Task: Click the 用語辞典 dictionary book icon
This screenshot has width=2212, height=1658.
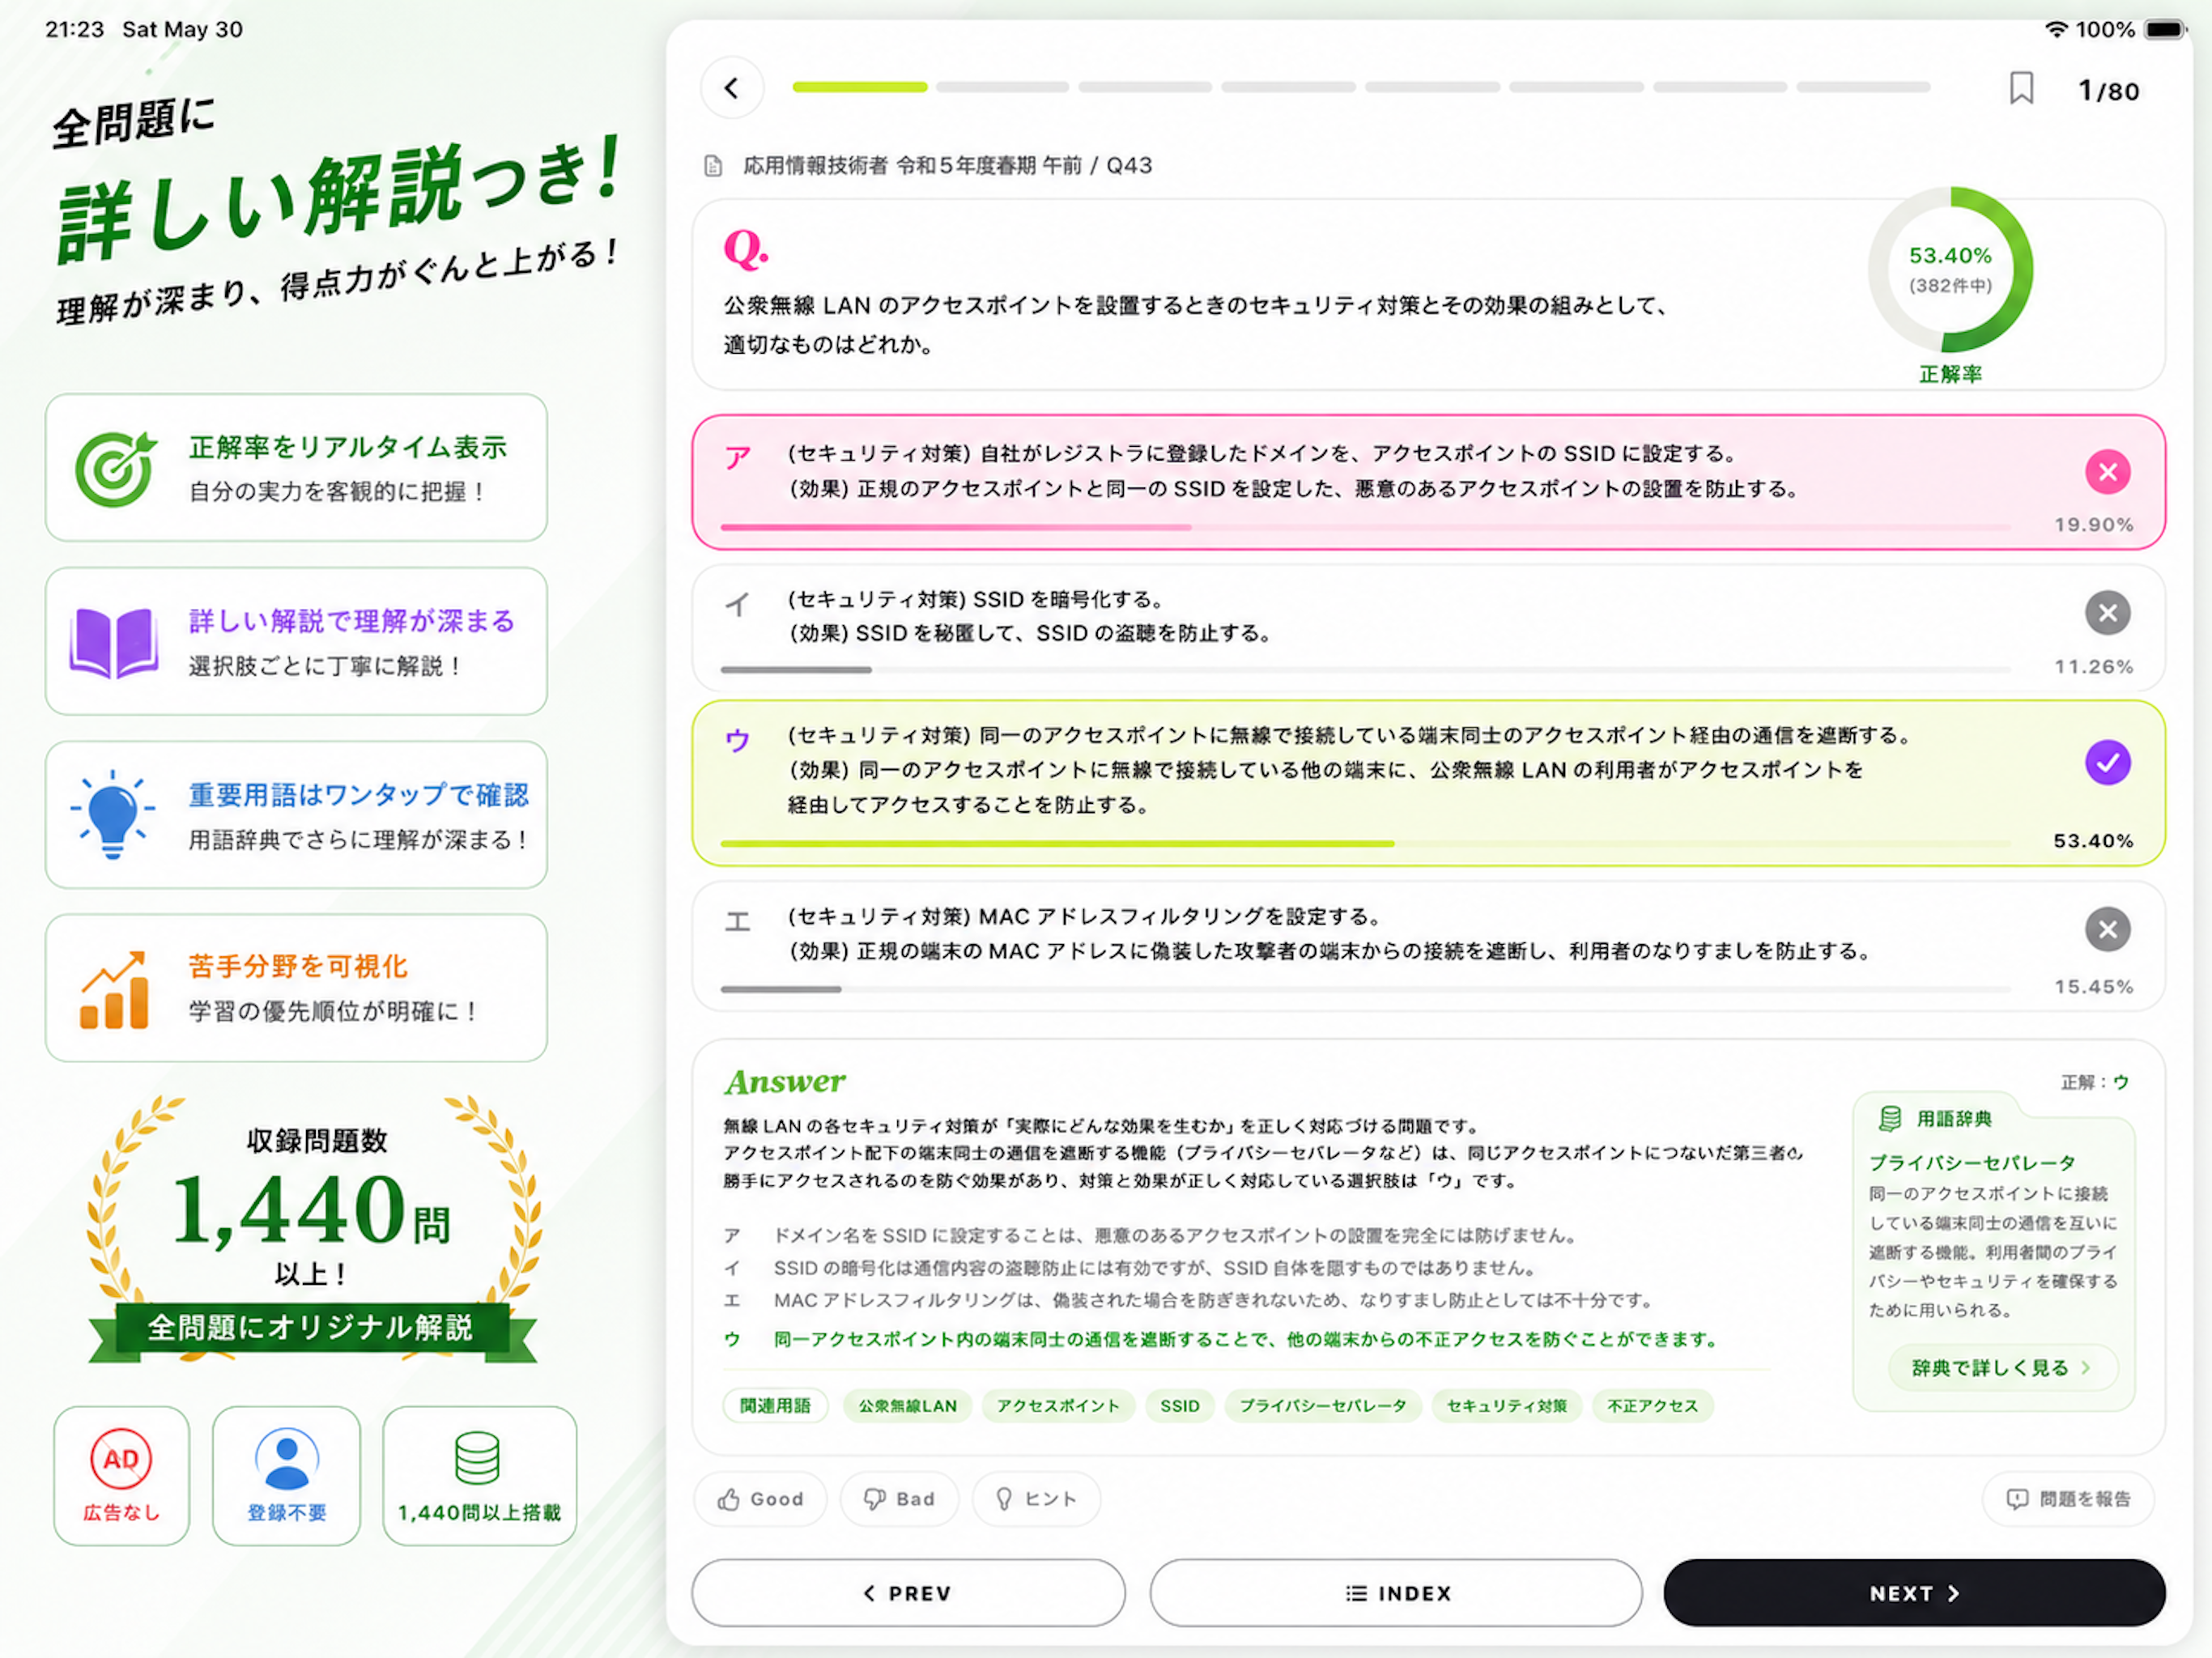Action: click(x=1890, y=1119)
